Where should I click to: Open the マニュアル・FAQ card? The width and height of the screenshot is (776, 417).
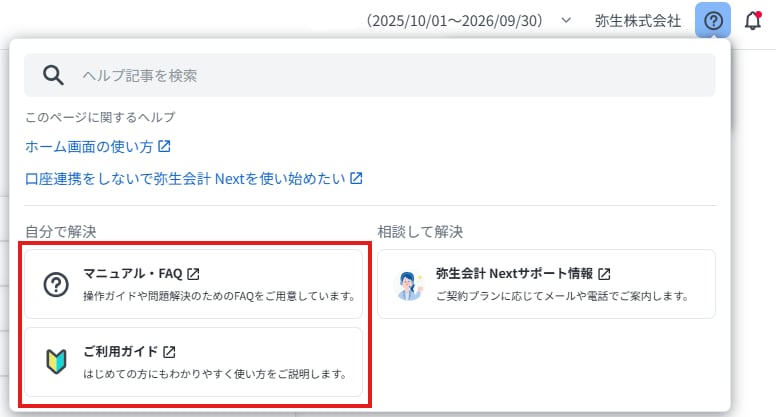point(194,284)
